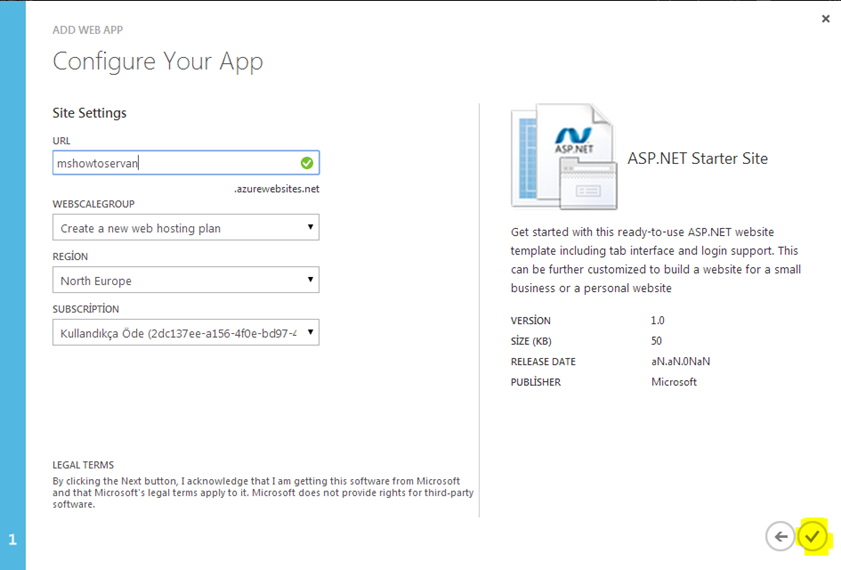Click the Version value 1.0
This screenshot has height=570, width=841.
pos(657,321)
